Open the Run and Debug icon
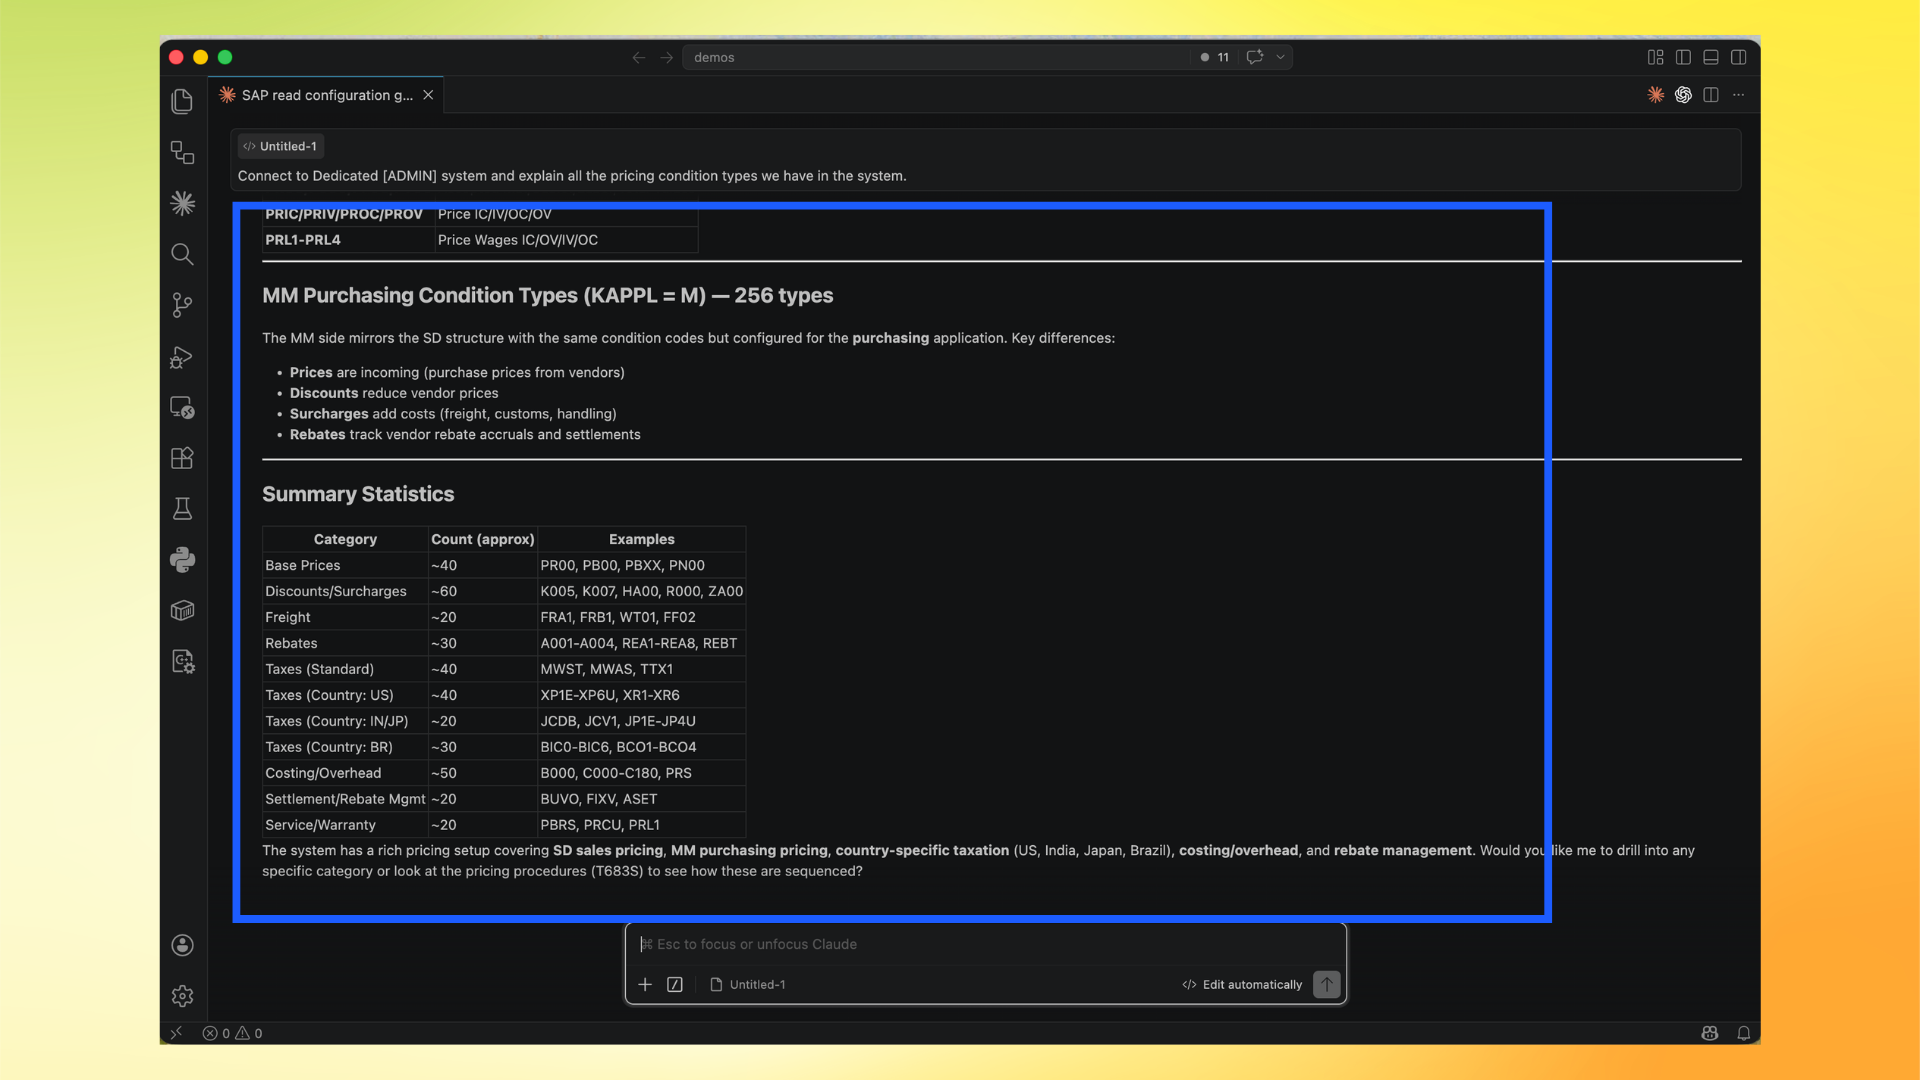Viewport: 1920px width, 1080px height. (182, 357)
